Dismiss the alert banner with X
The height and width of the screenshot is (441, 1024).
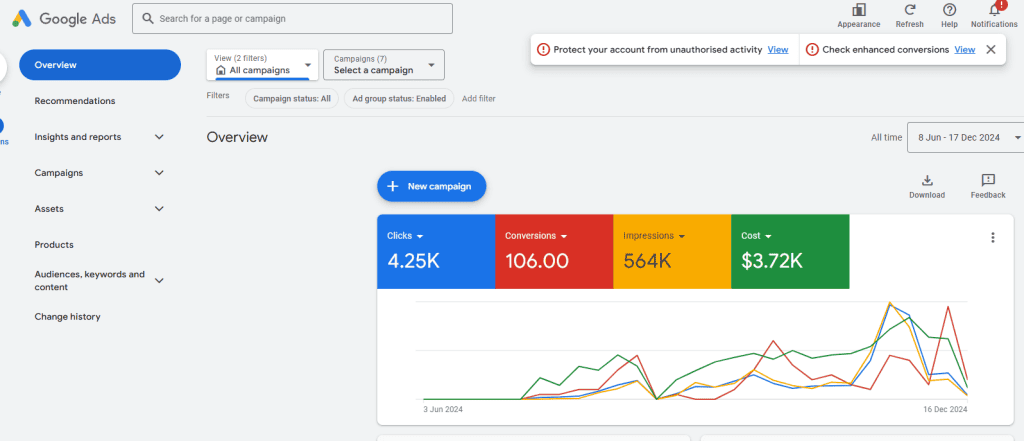click(990, 49)
